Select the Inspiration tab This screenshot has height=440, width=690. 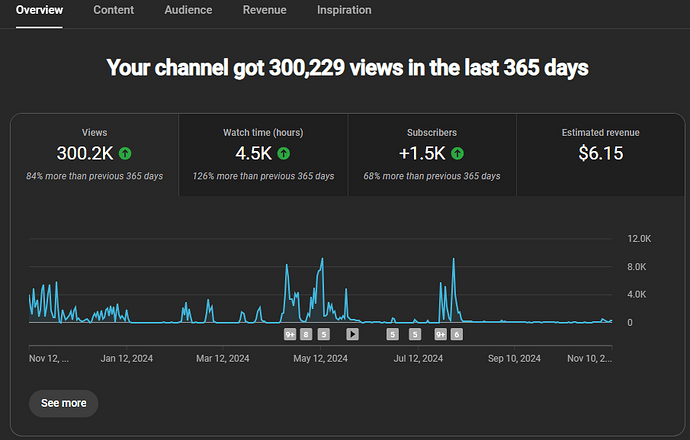344,10
